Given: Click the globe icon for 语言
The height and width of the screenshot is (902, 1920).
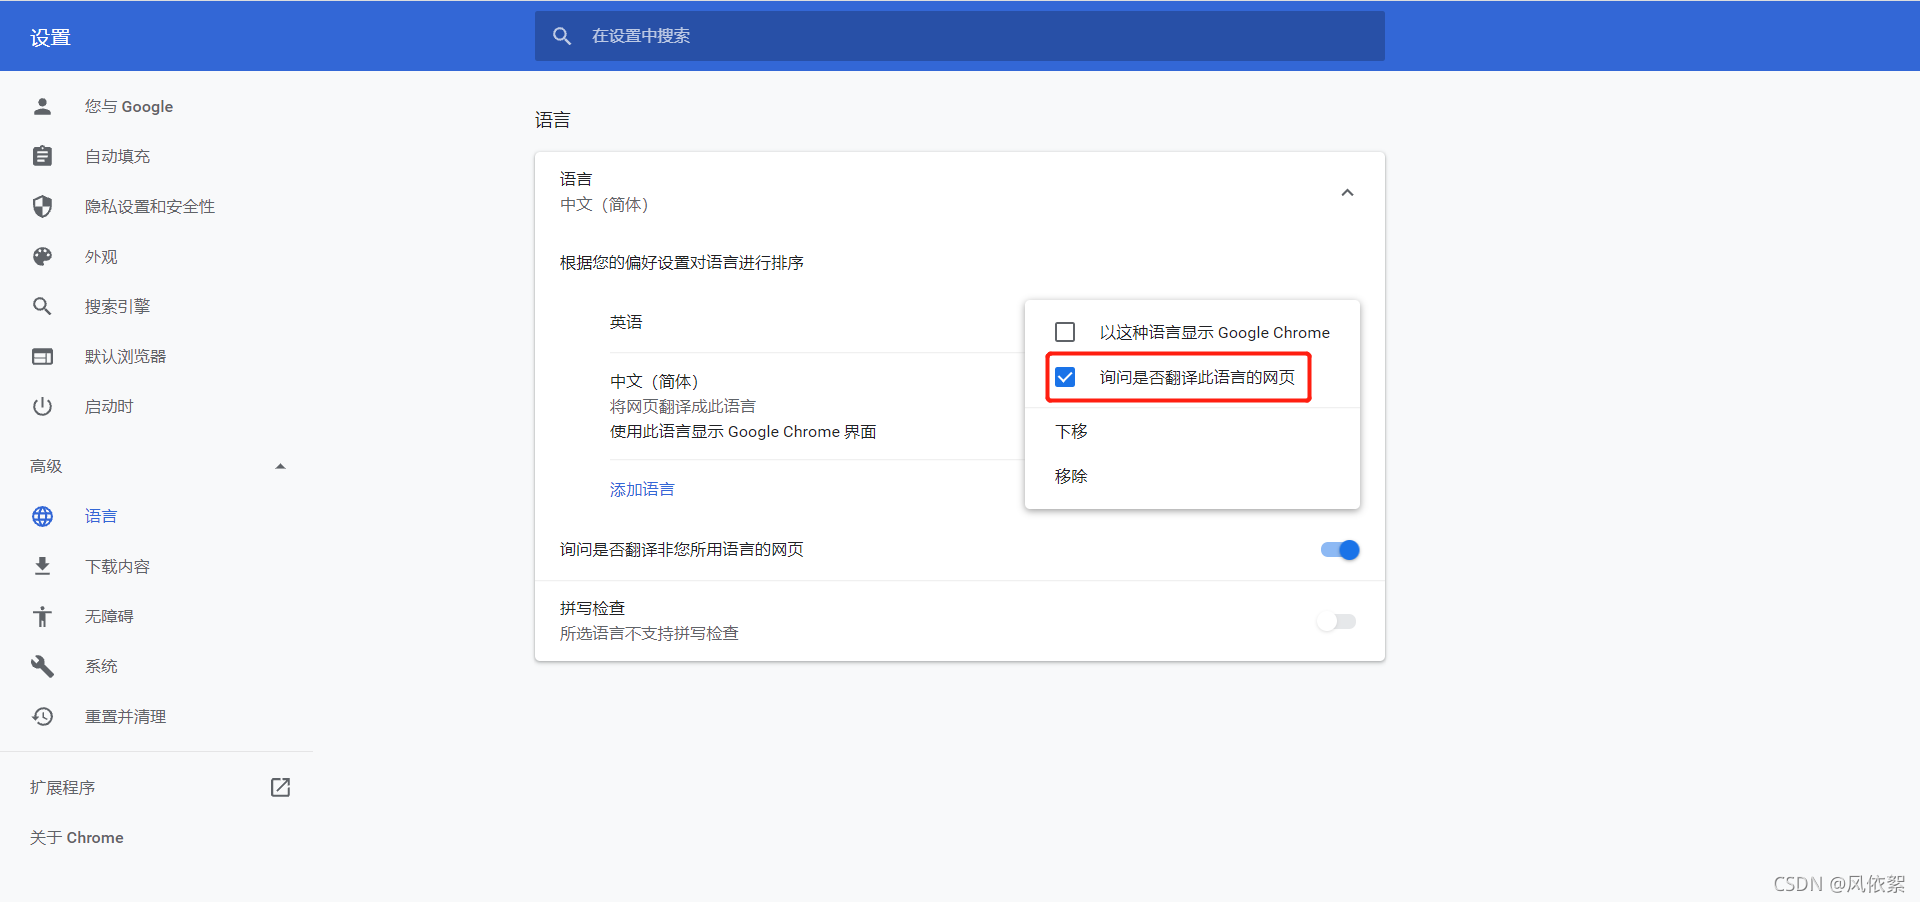Looking at the screenshot, I should (42, 516).
